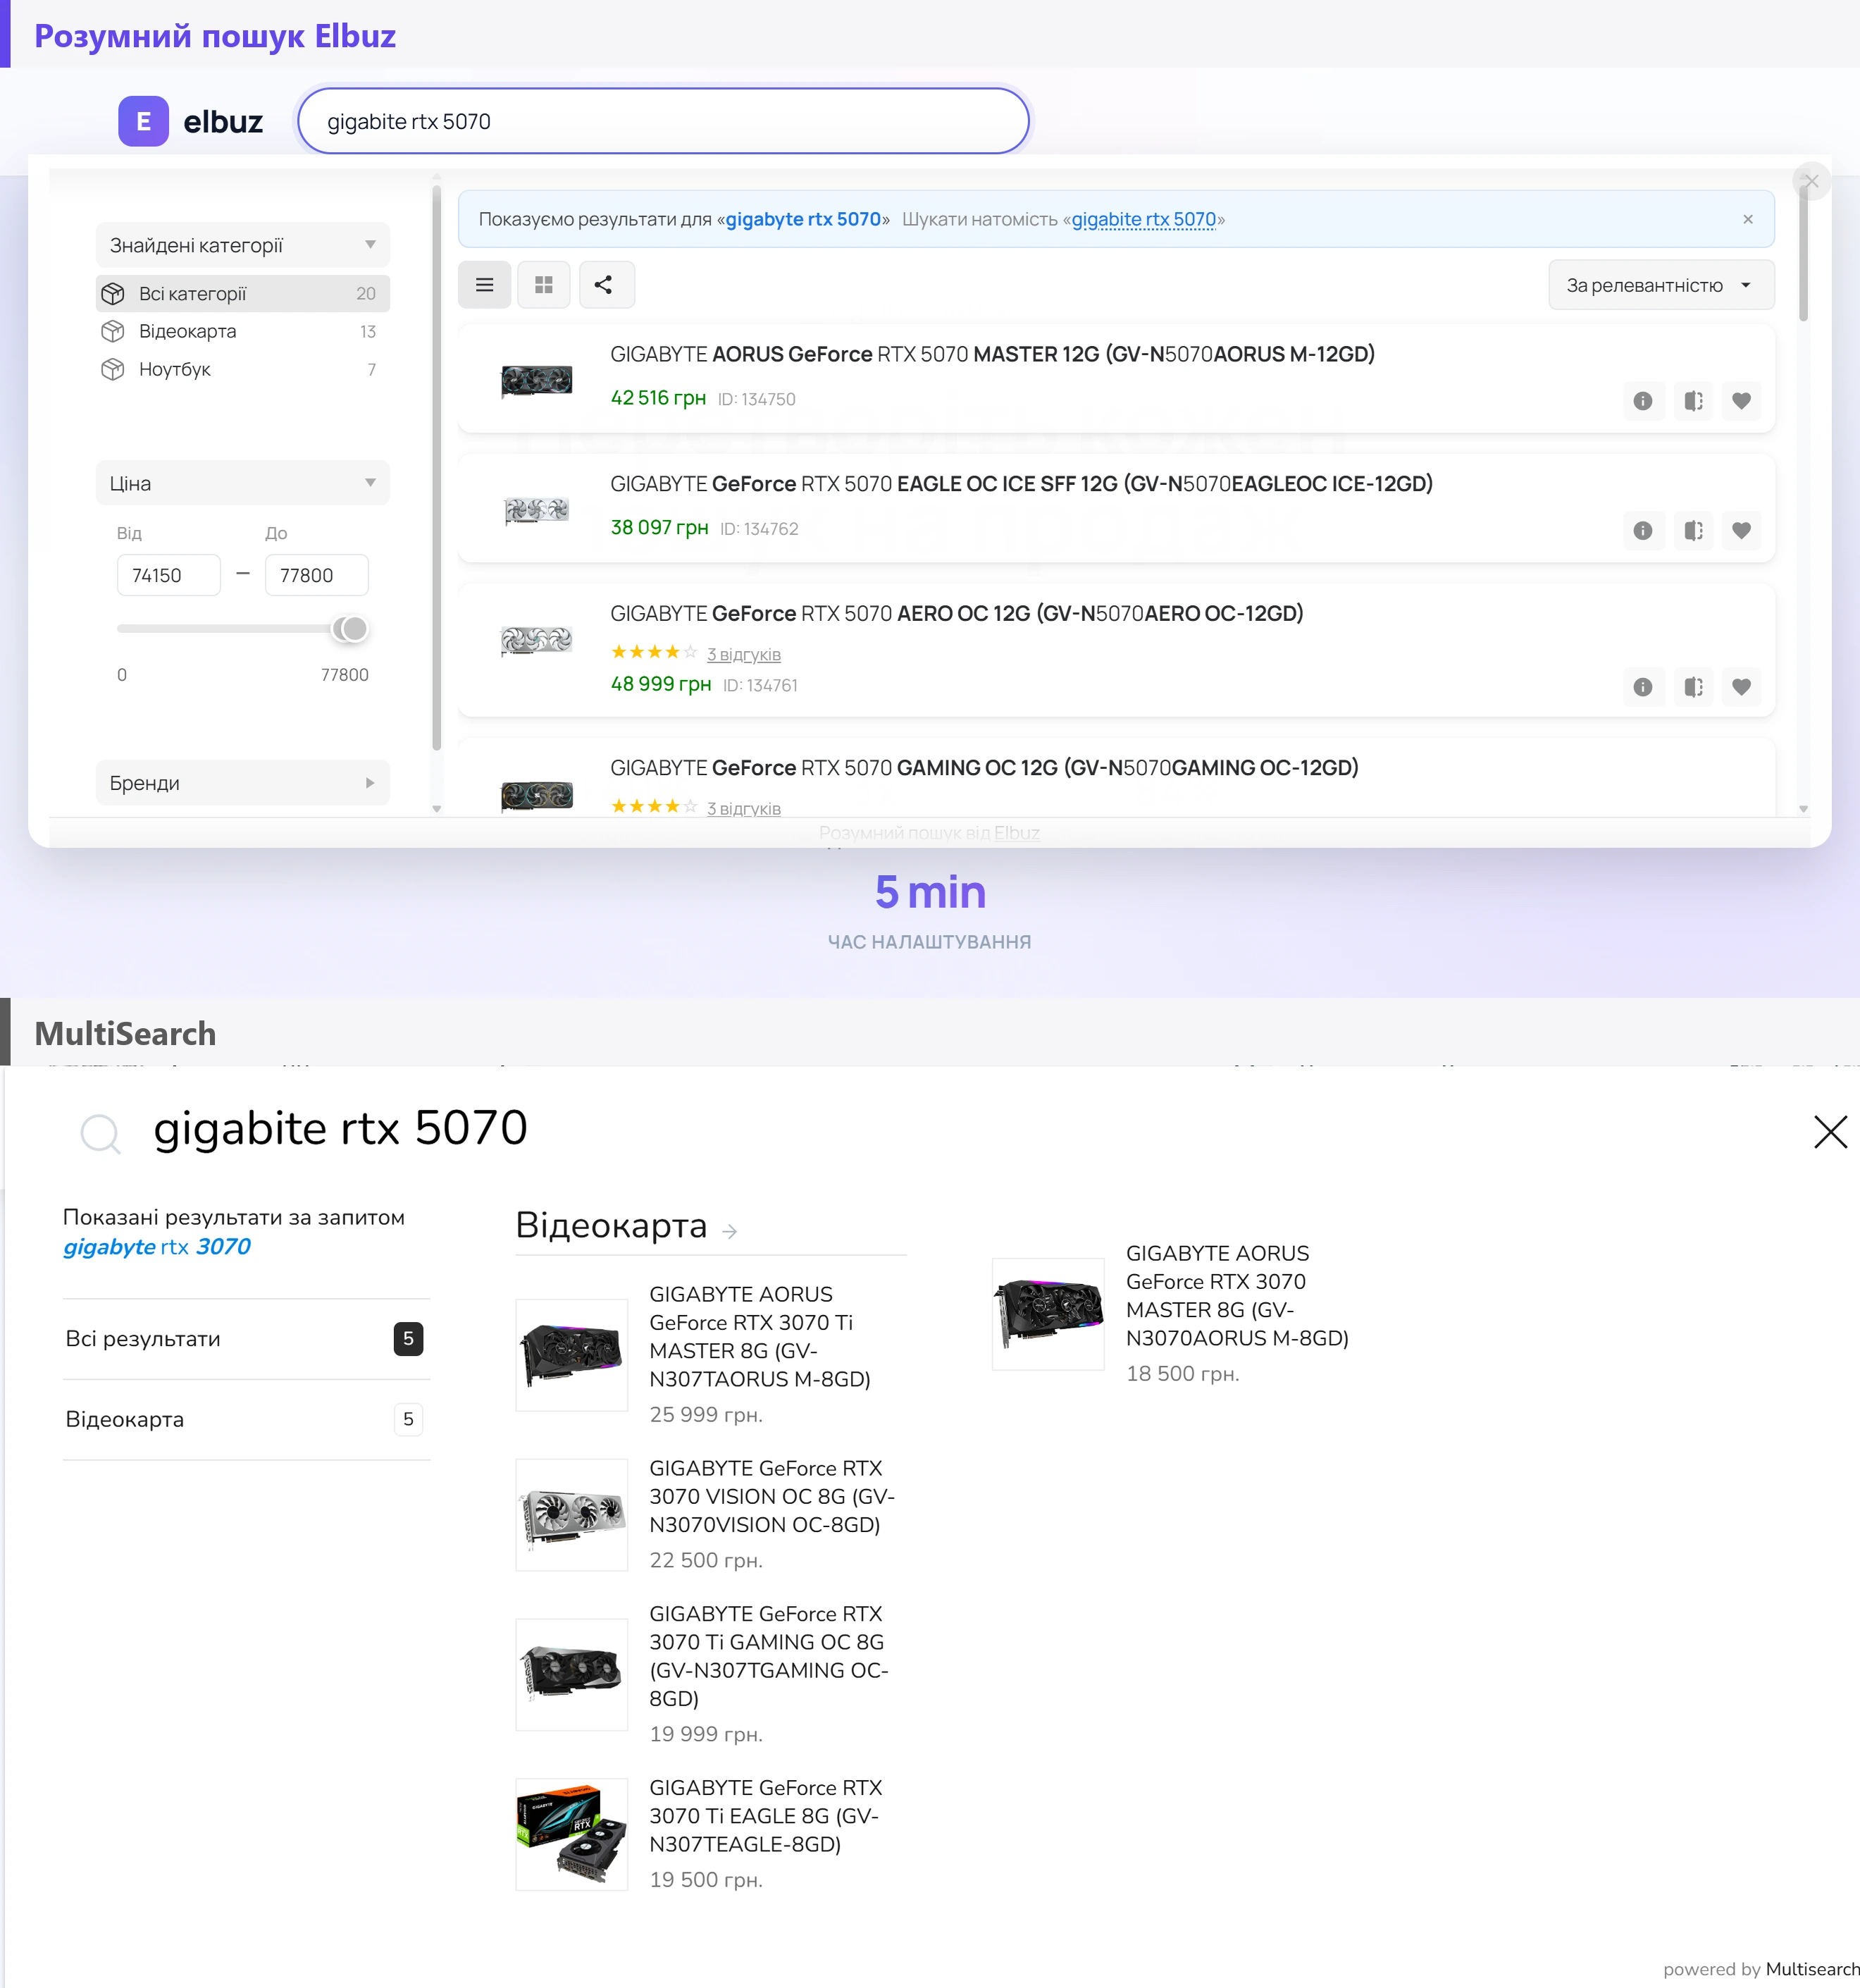
Task: Click the minimum price field 74150
Action: point(169,575)
